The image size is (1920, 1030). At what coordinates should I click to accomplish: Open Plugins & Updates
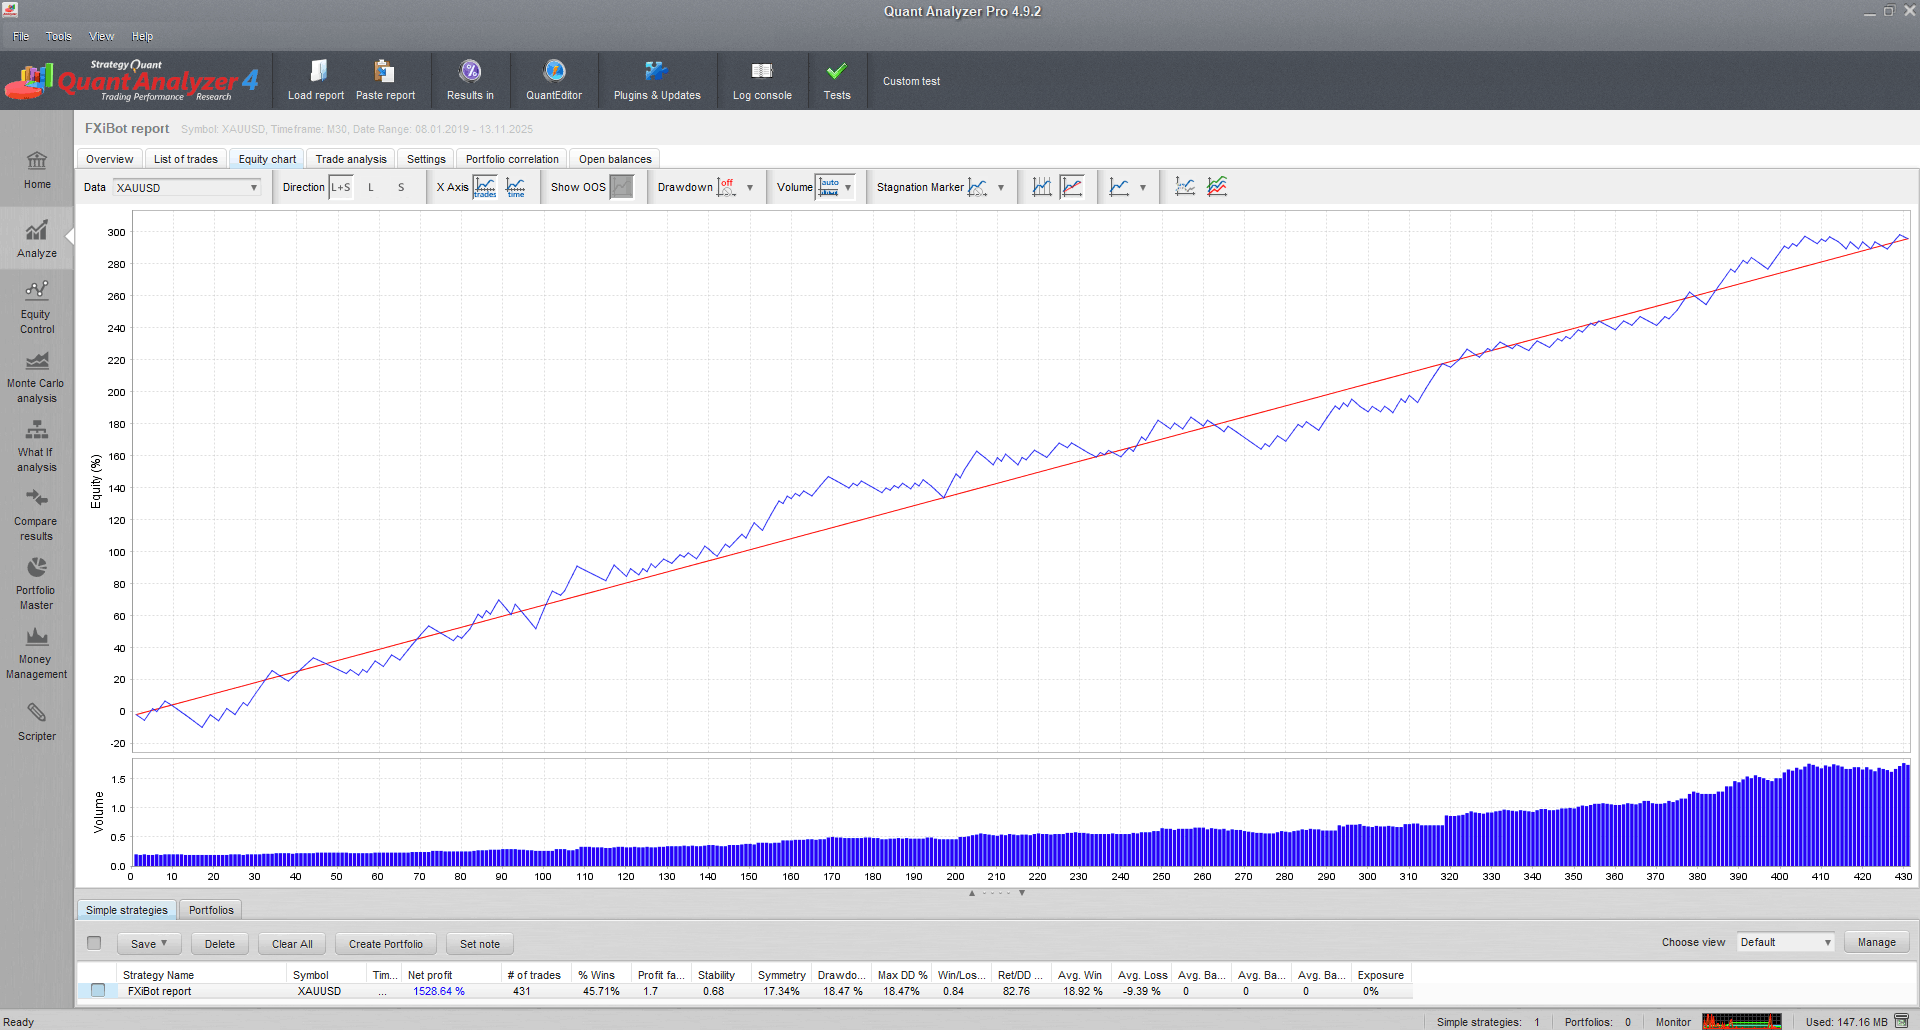[656, 72]
